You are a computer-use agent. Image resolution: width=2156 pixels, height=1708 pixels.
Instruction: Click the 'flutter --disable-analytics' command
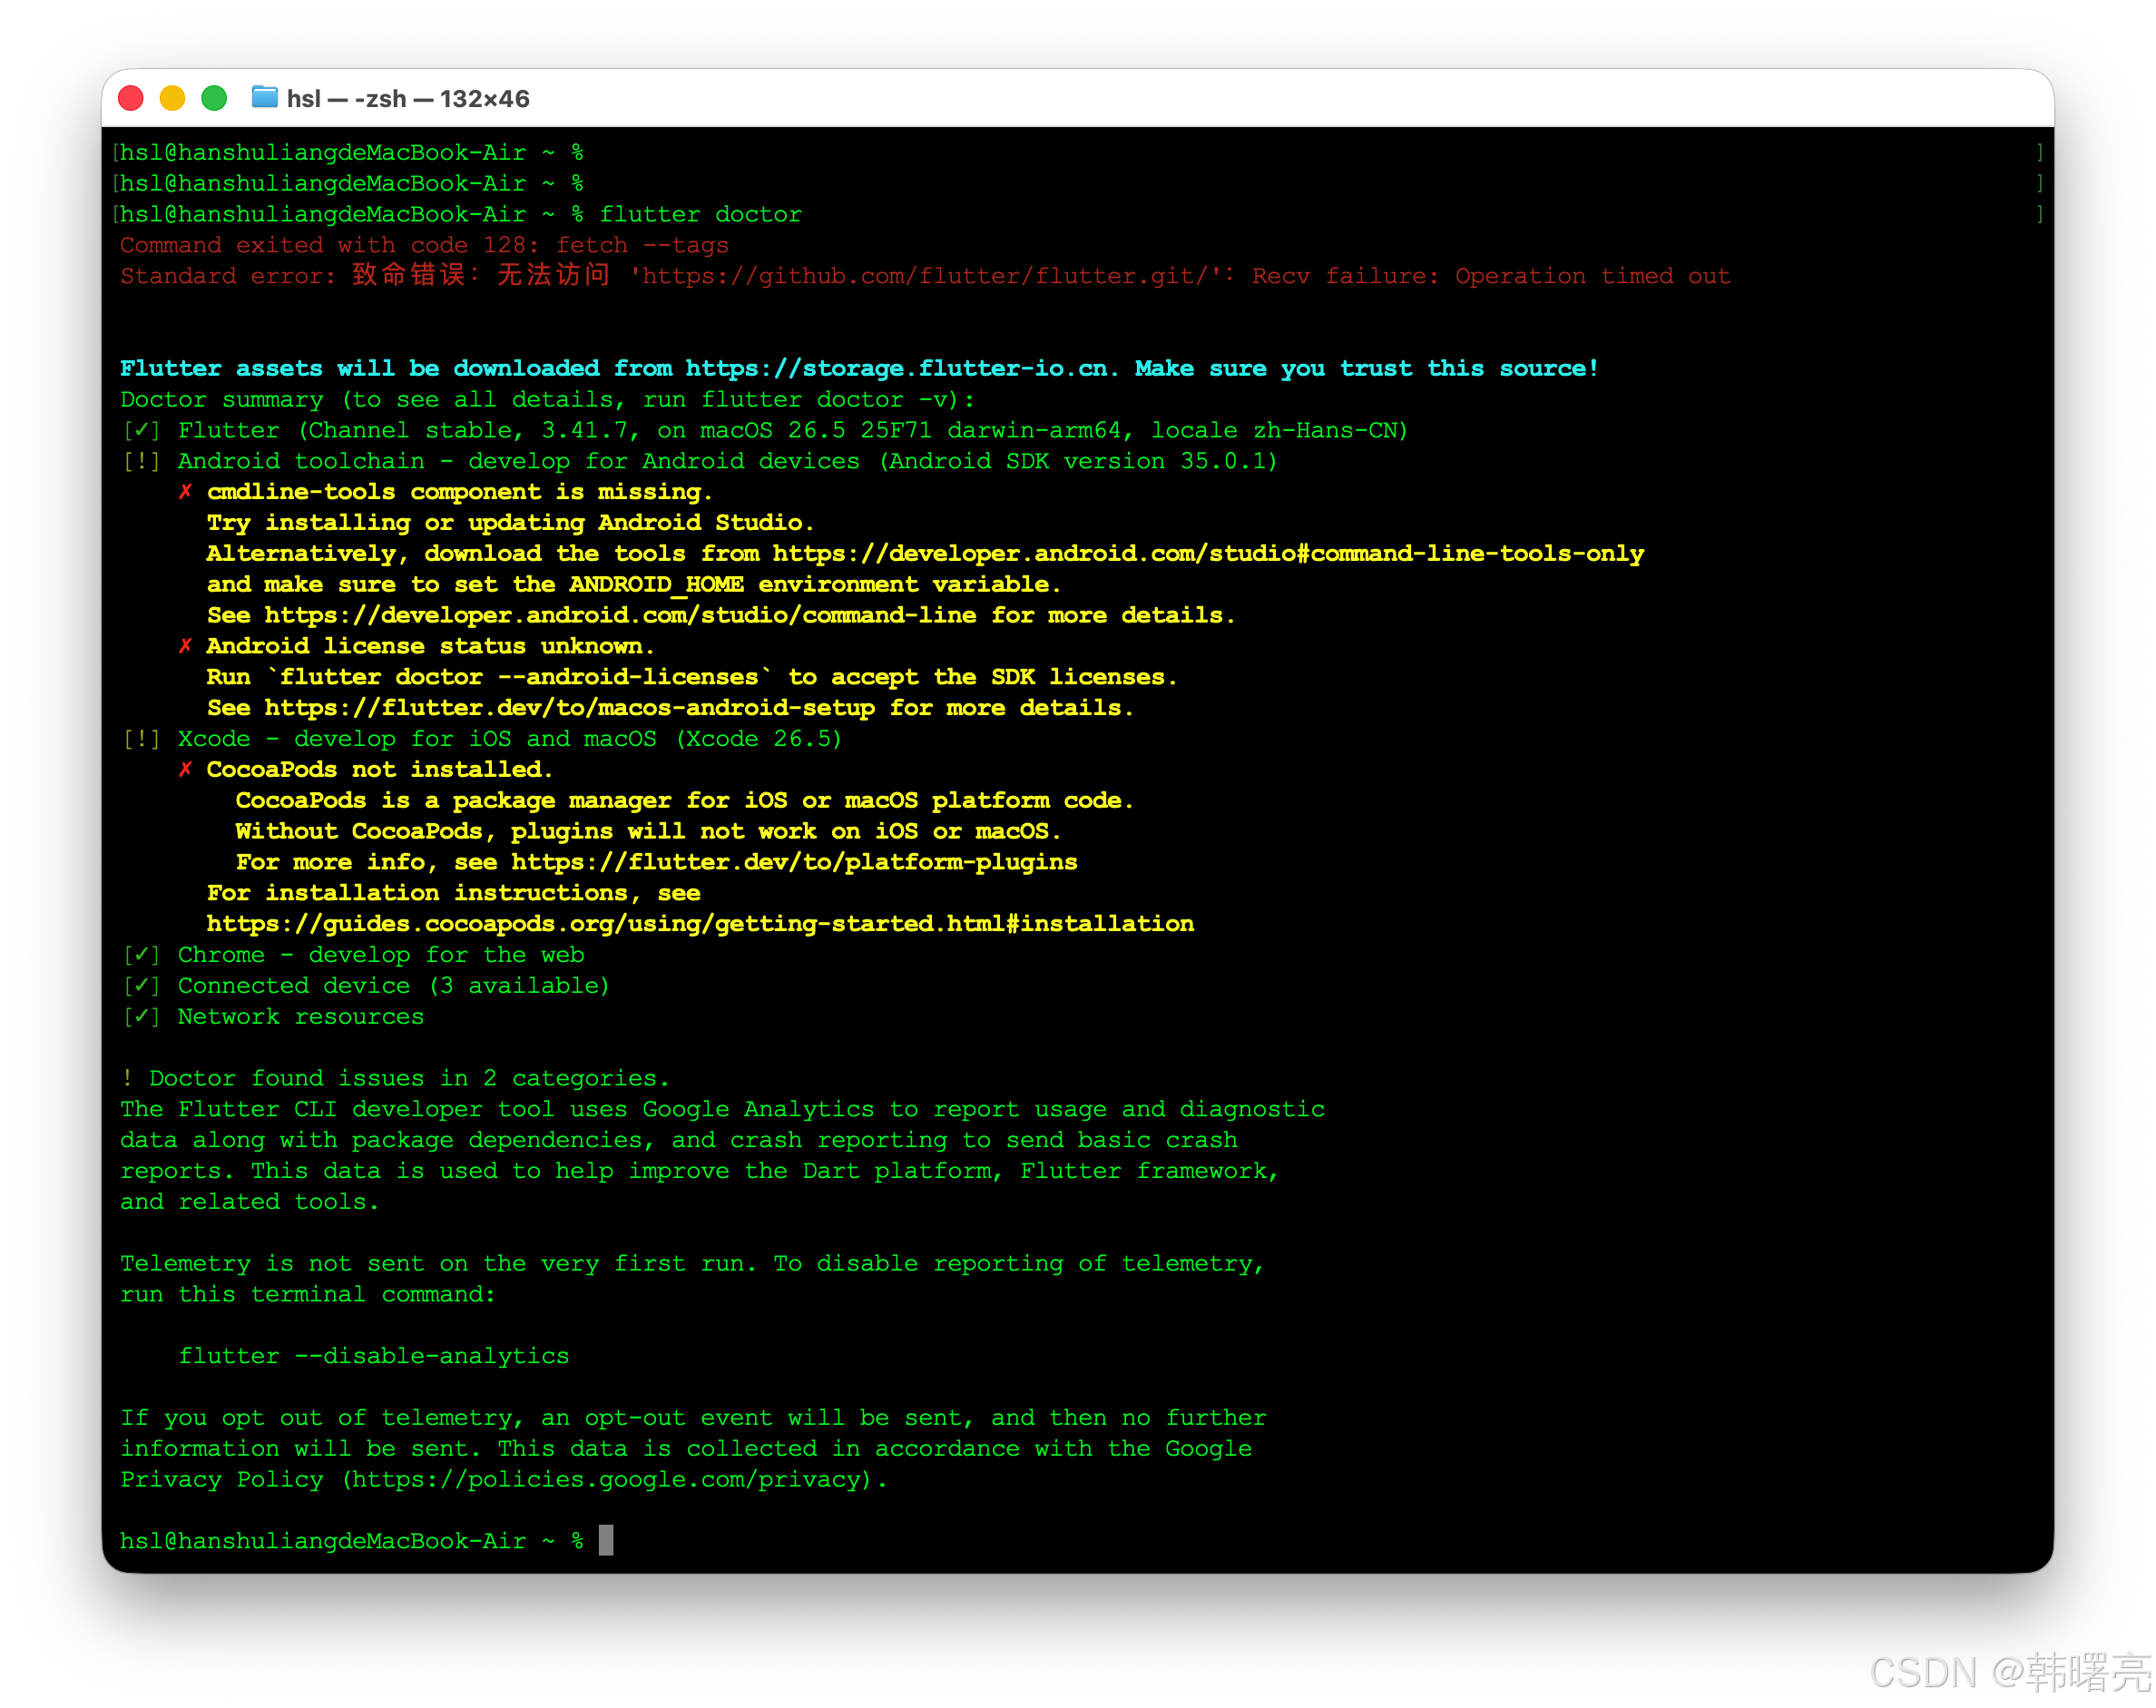374,1357
